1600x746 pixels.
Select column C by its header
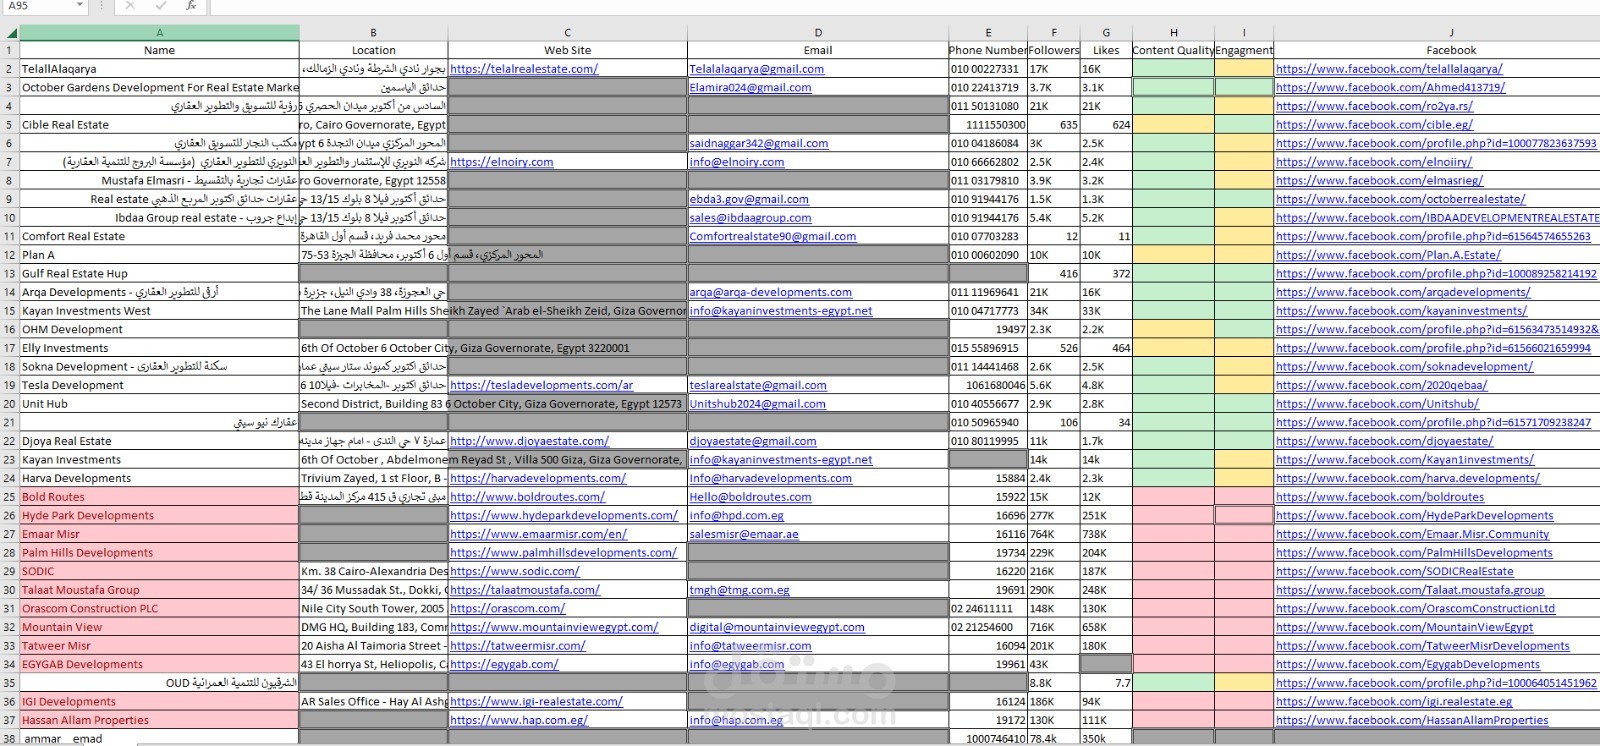[x=567, y=33]
